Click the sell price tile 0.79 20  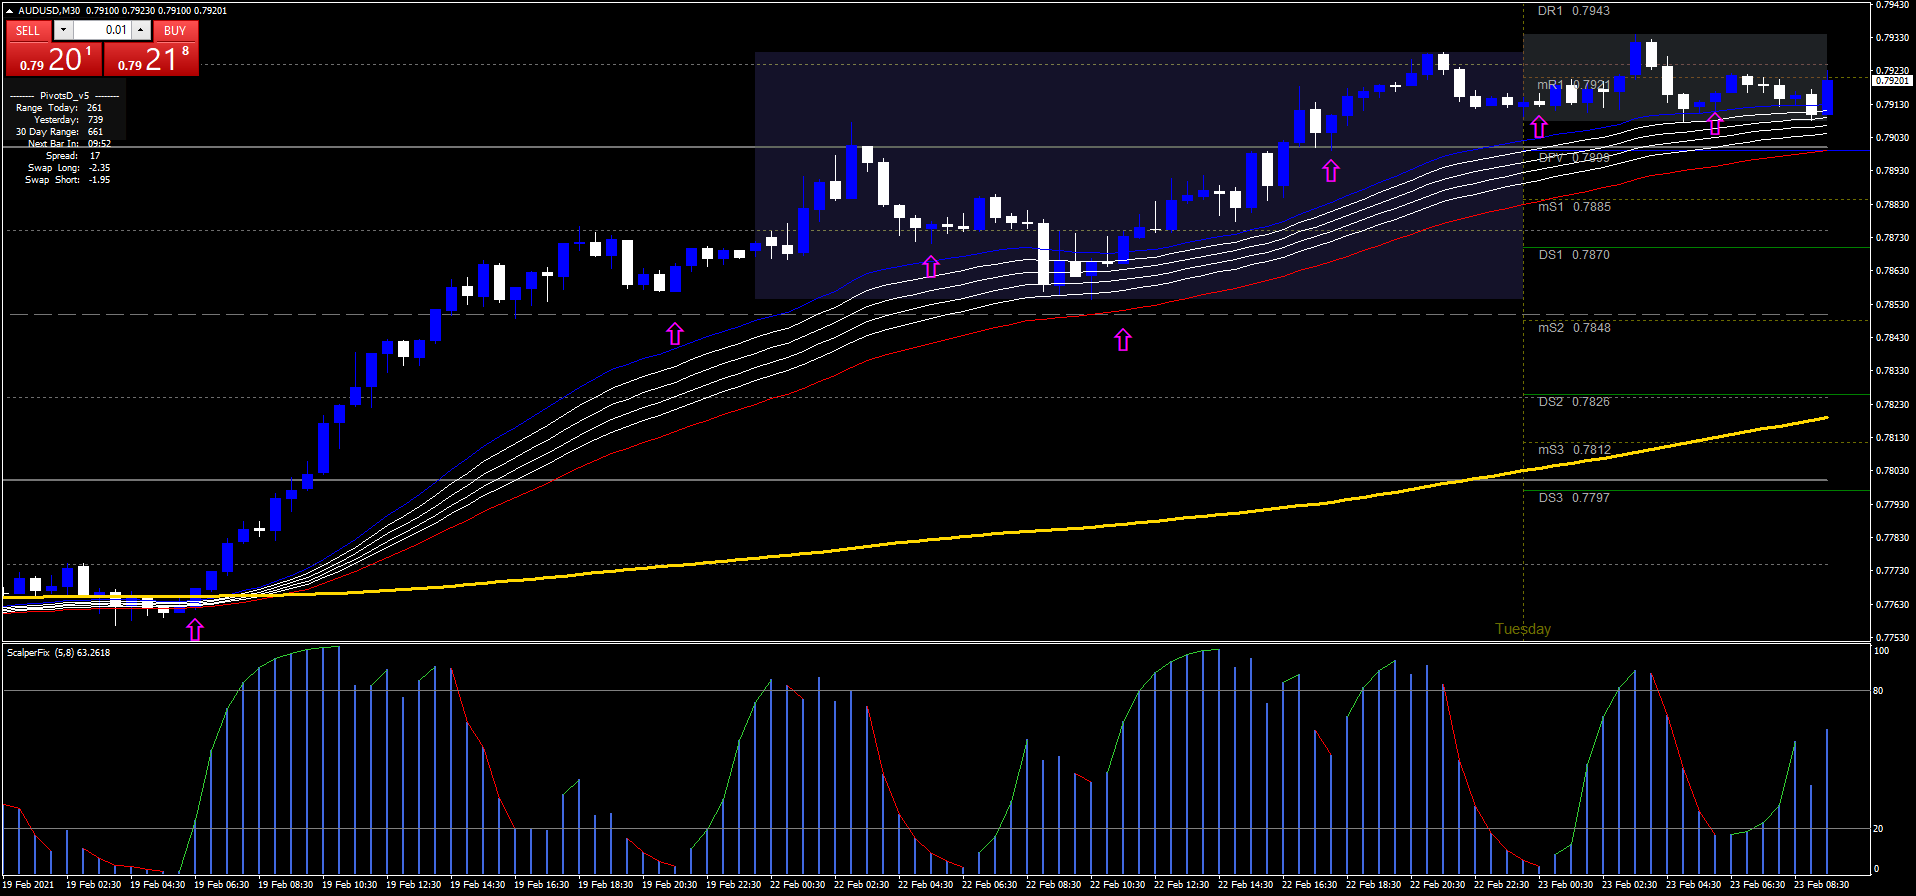pyautogui.click(x=54, y=60)
